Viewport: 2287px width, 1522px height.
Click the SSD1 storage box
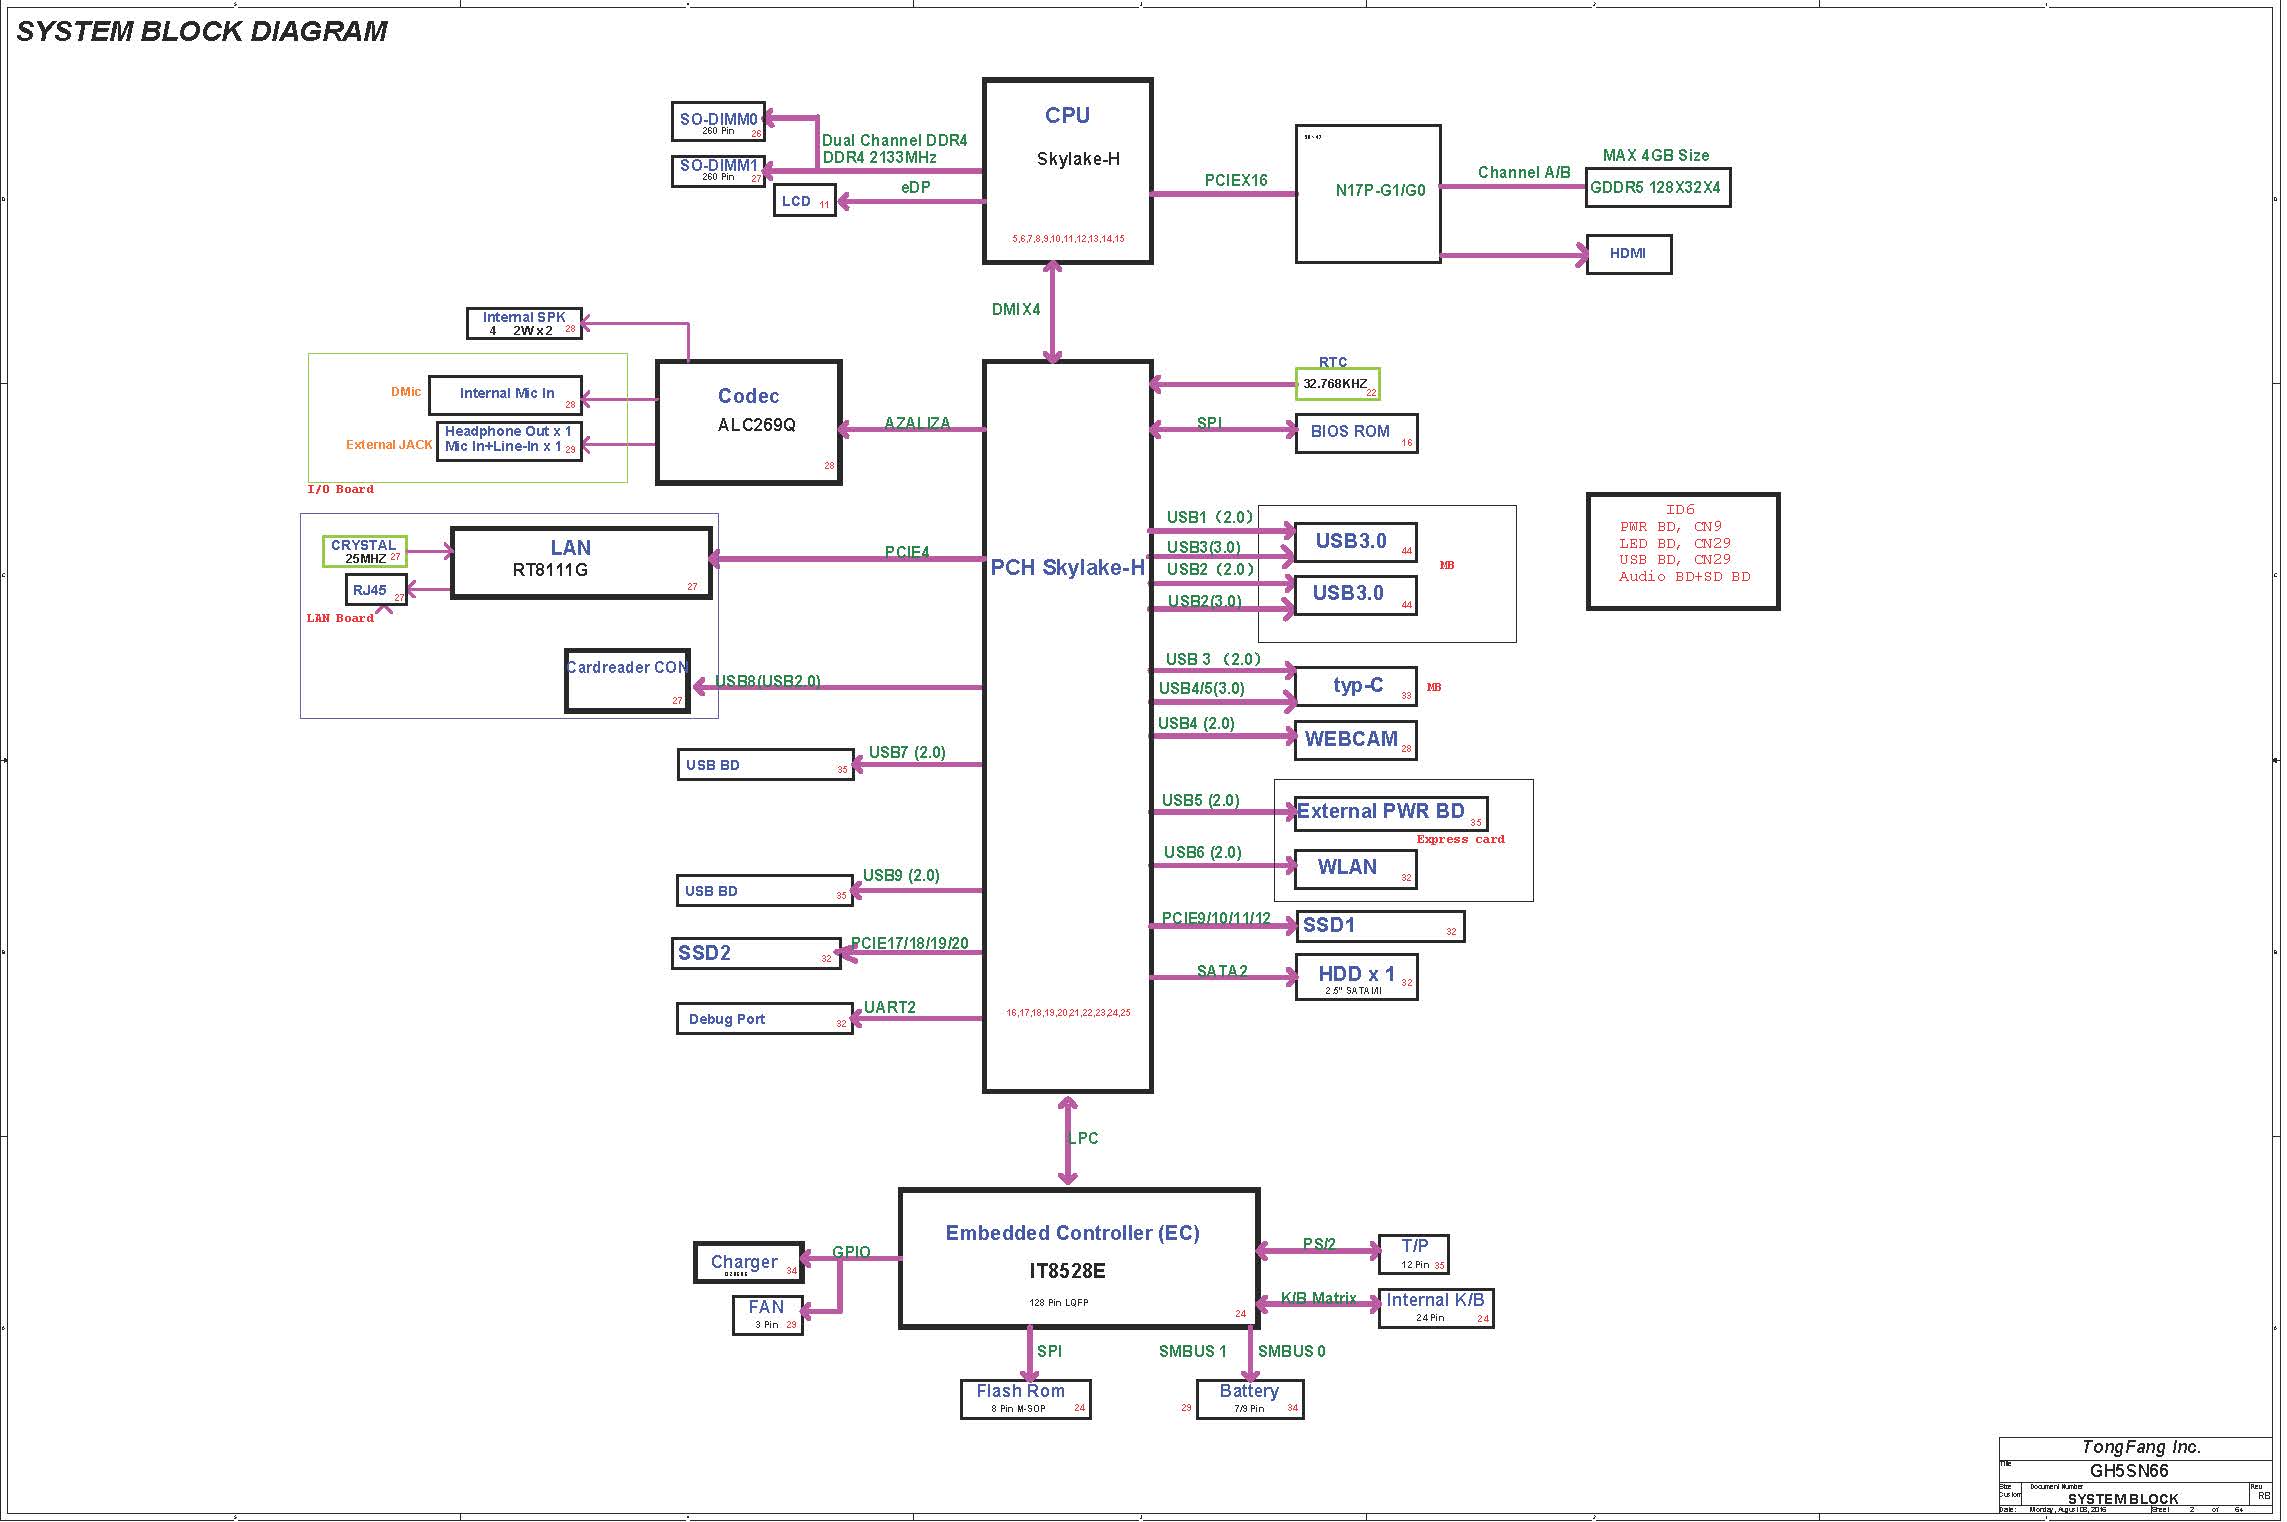1380,926
